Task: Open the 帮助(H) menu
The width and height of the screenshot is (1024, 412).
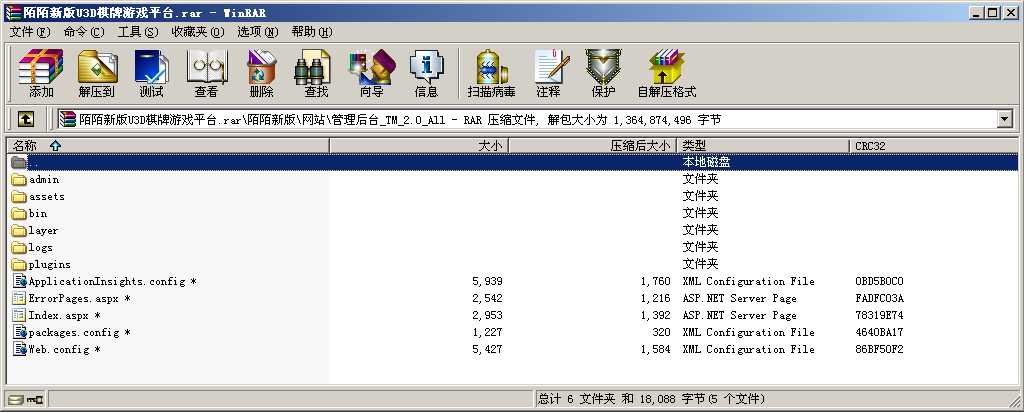Action: click(312, 32)
